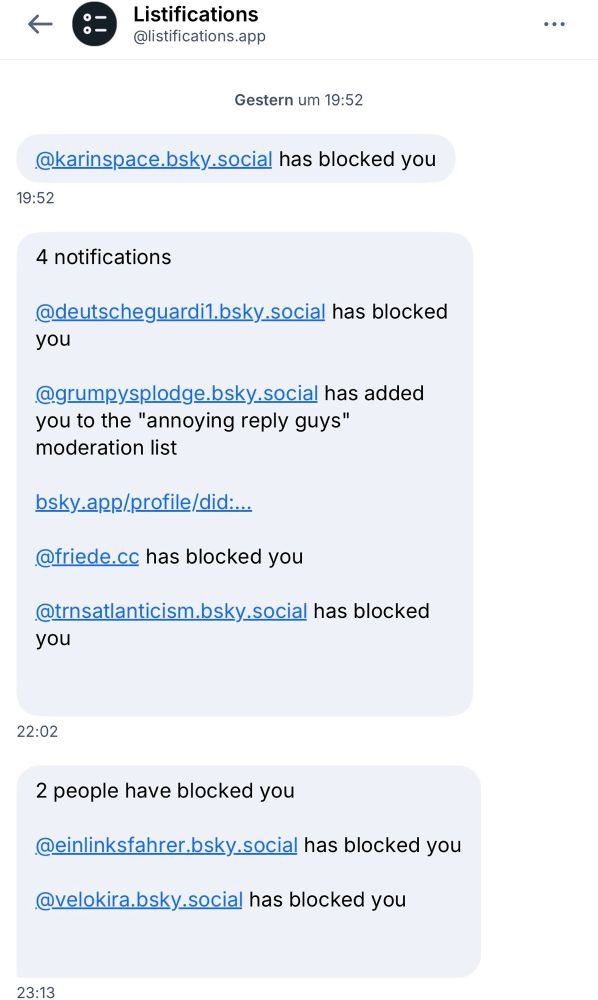
Task: Click the 19:52 message timestamp
Action: (37, 198)
